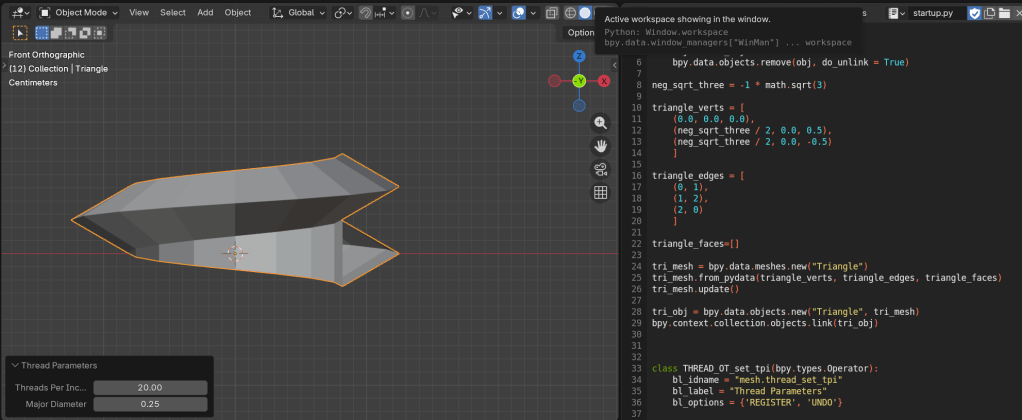
Task: Click the Threads Per Inch value field
Action: 150,387
